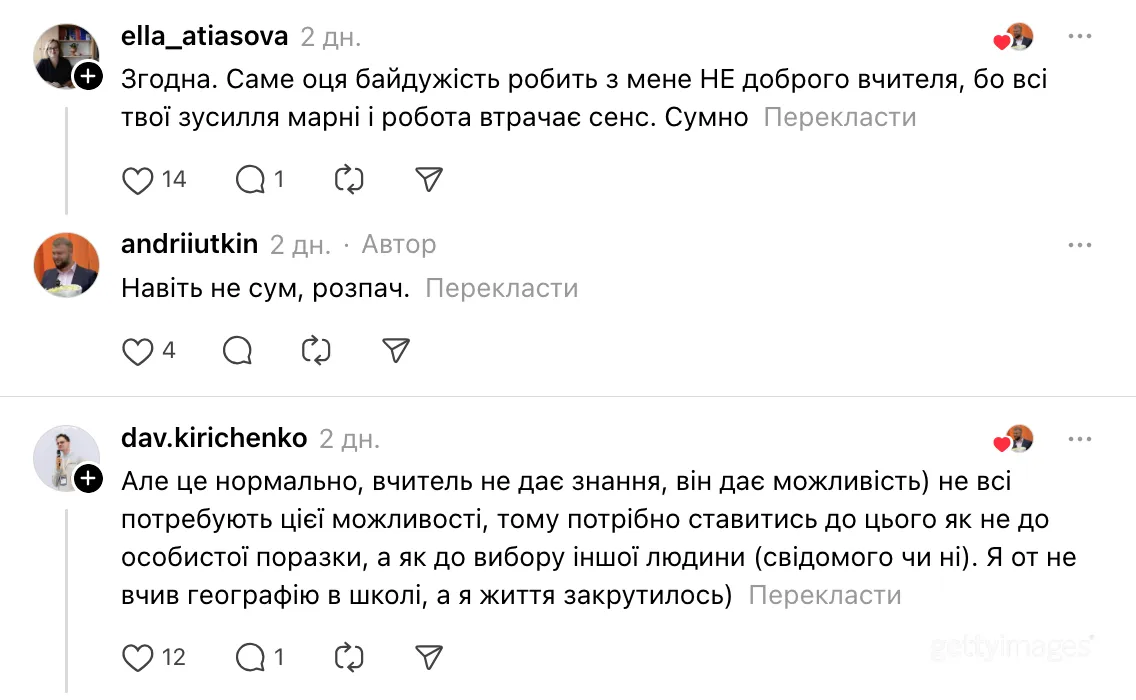Open the three-dot menu on ella_atiasova's comment
Screen dimensions: 1136x700
(x=1079, y=36)
